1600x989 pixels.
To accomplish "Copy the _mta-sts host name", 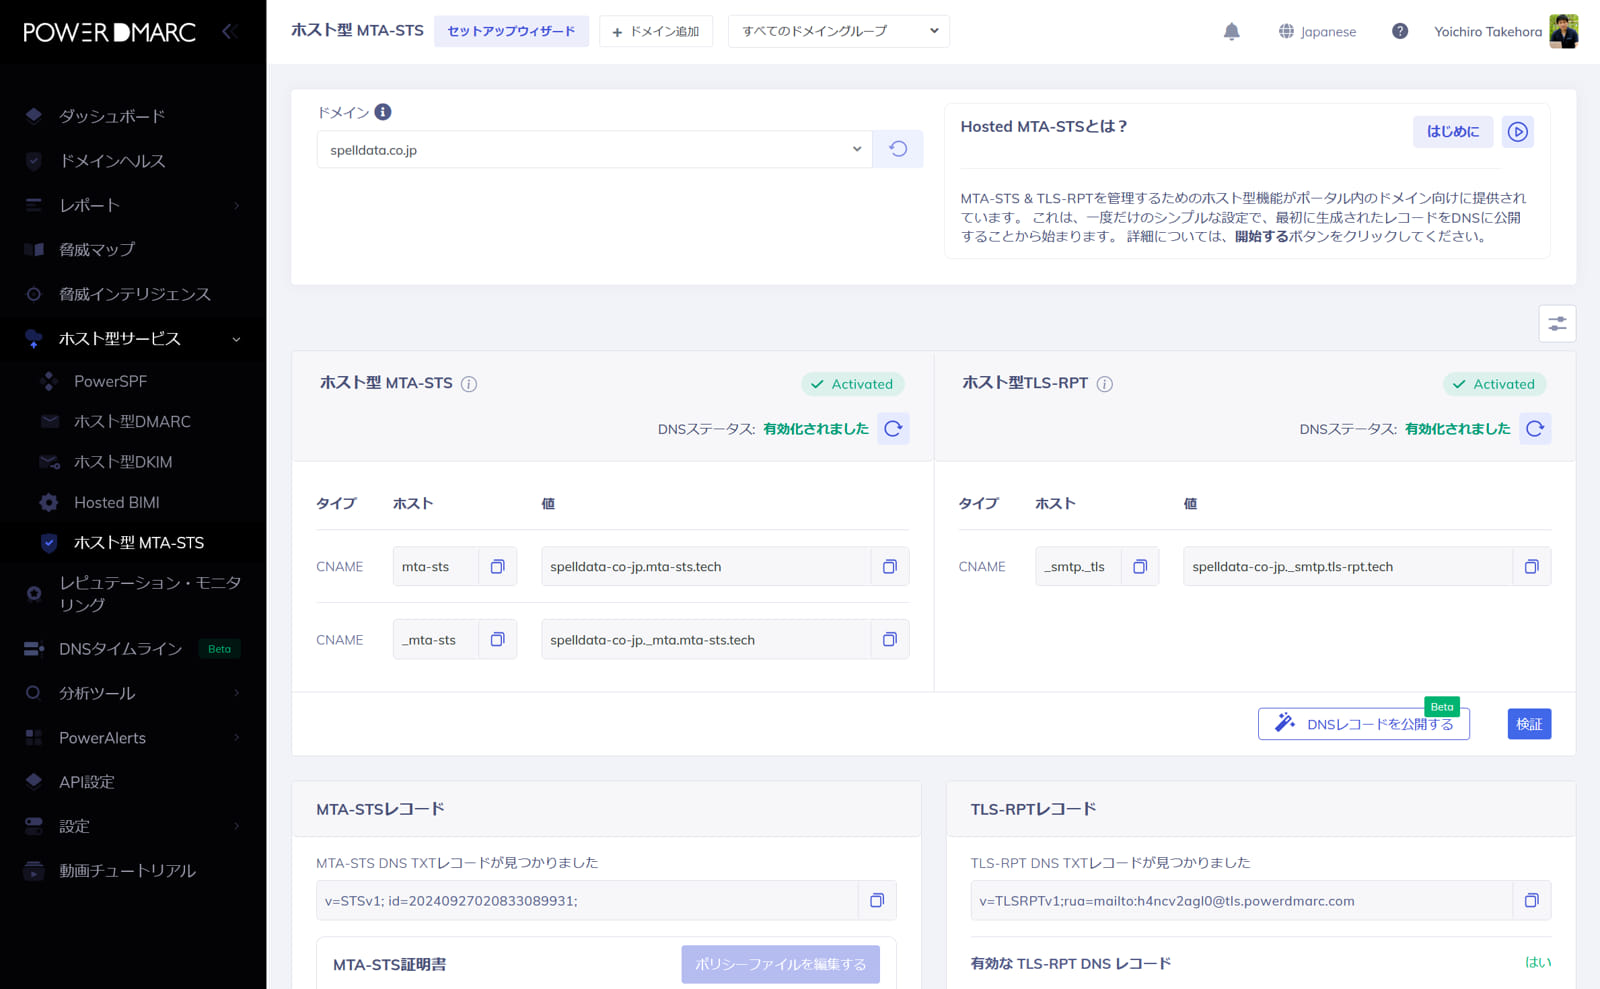I will (497, 639).
